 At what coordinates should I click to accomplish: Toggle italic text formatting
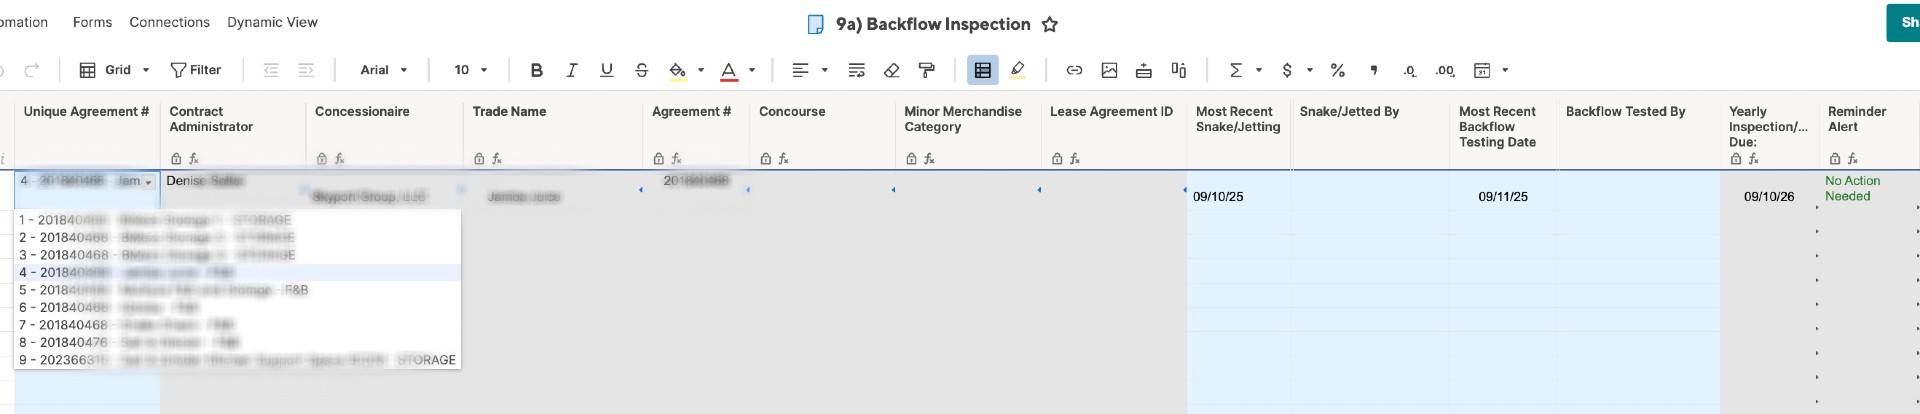571,70
